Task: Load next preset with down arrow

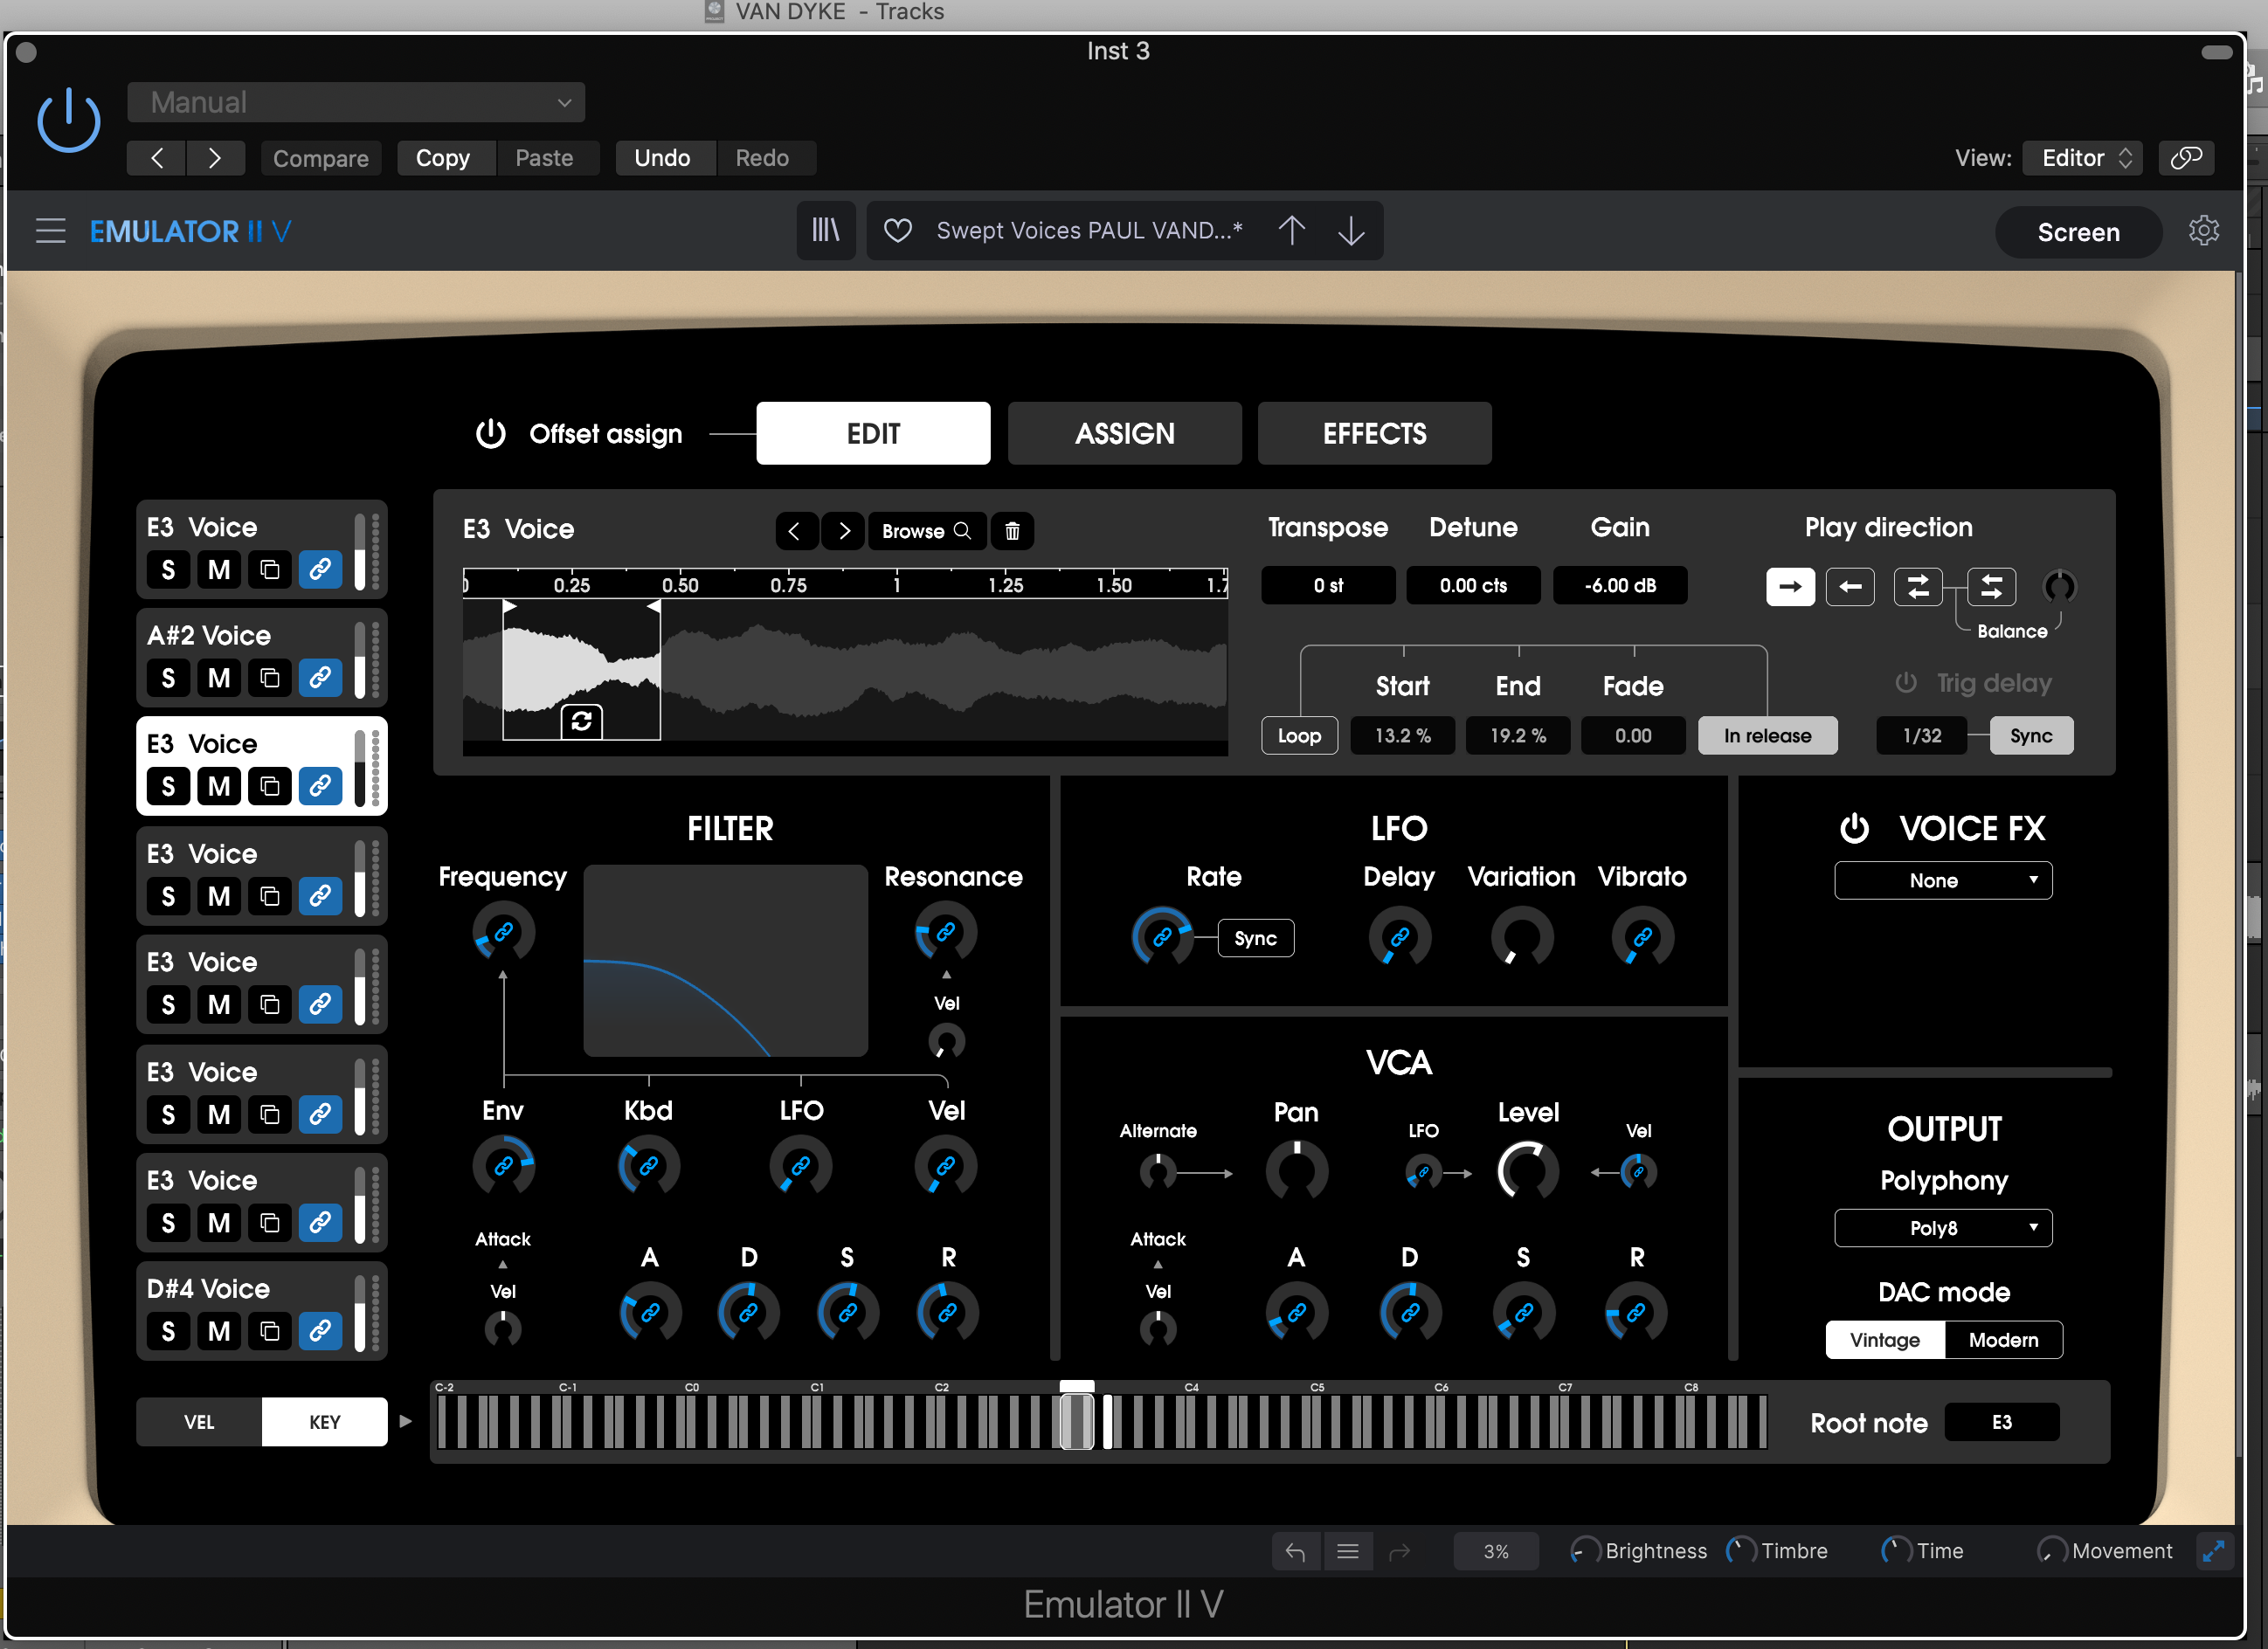Action: click(1351, 231)
